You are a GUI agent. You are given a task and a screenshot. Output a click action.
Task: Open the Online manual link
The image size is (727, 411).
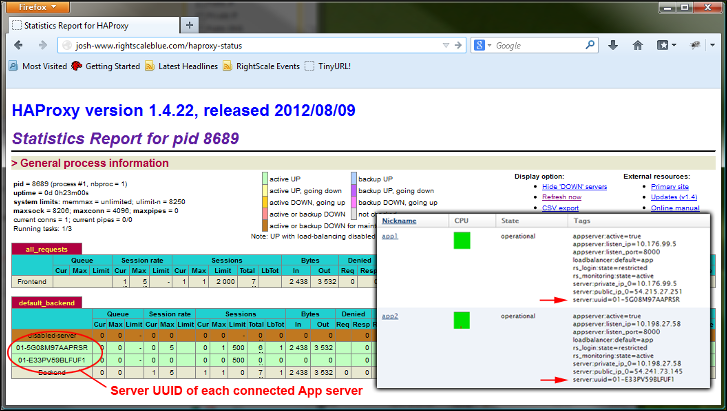(x=675, y=208)
